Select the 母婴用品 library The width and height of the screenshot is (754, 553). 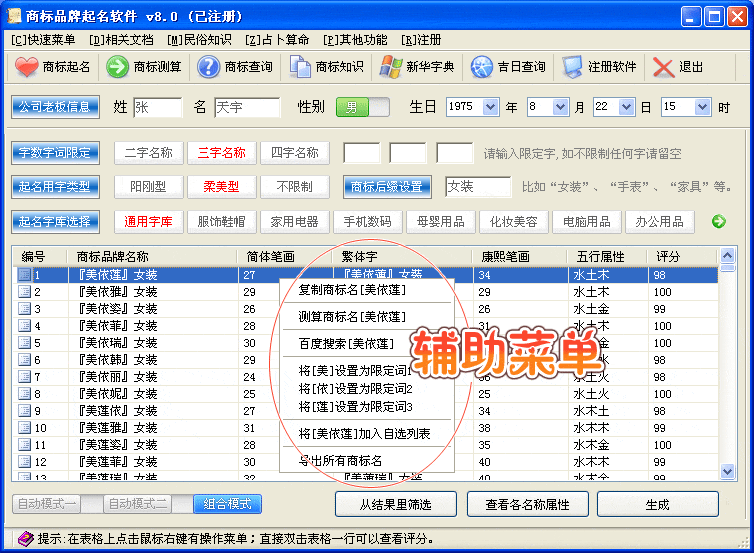pyautogui.click(x=441, y=222)
